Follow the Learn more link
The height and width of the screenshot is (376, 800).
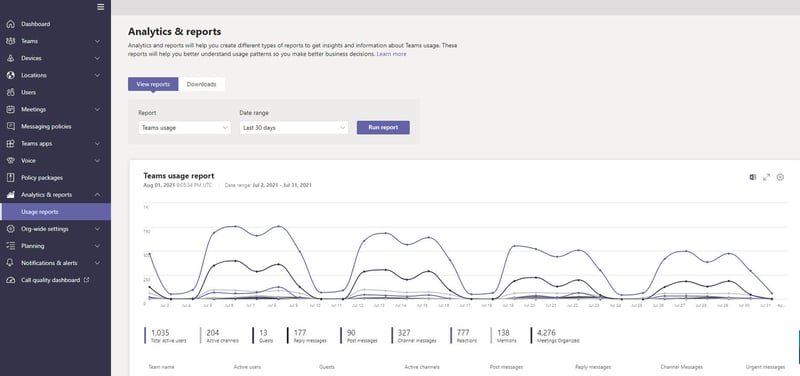coord(391,54)
